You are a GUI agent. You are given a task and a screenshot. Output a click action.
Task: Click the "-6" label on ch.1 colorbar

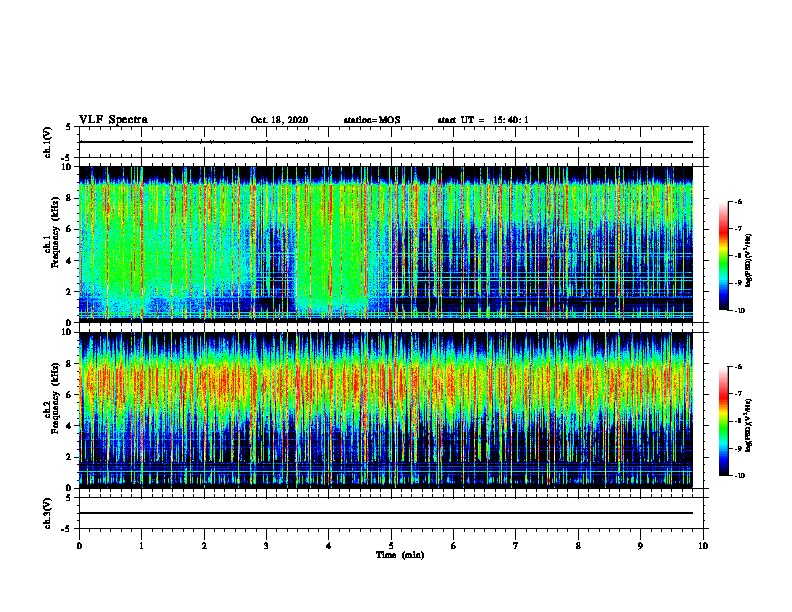pyautogui.click(x=737, y=202)
